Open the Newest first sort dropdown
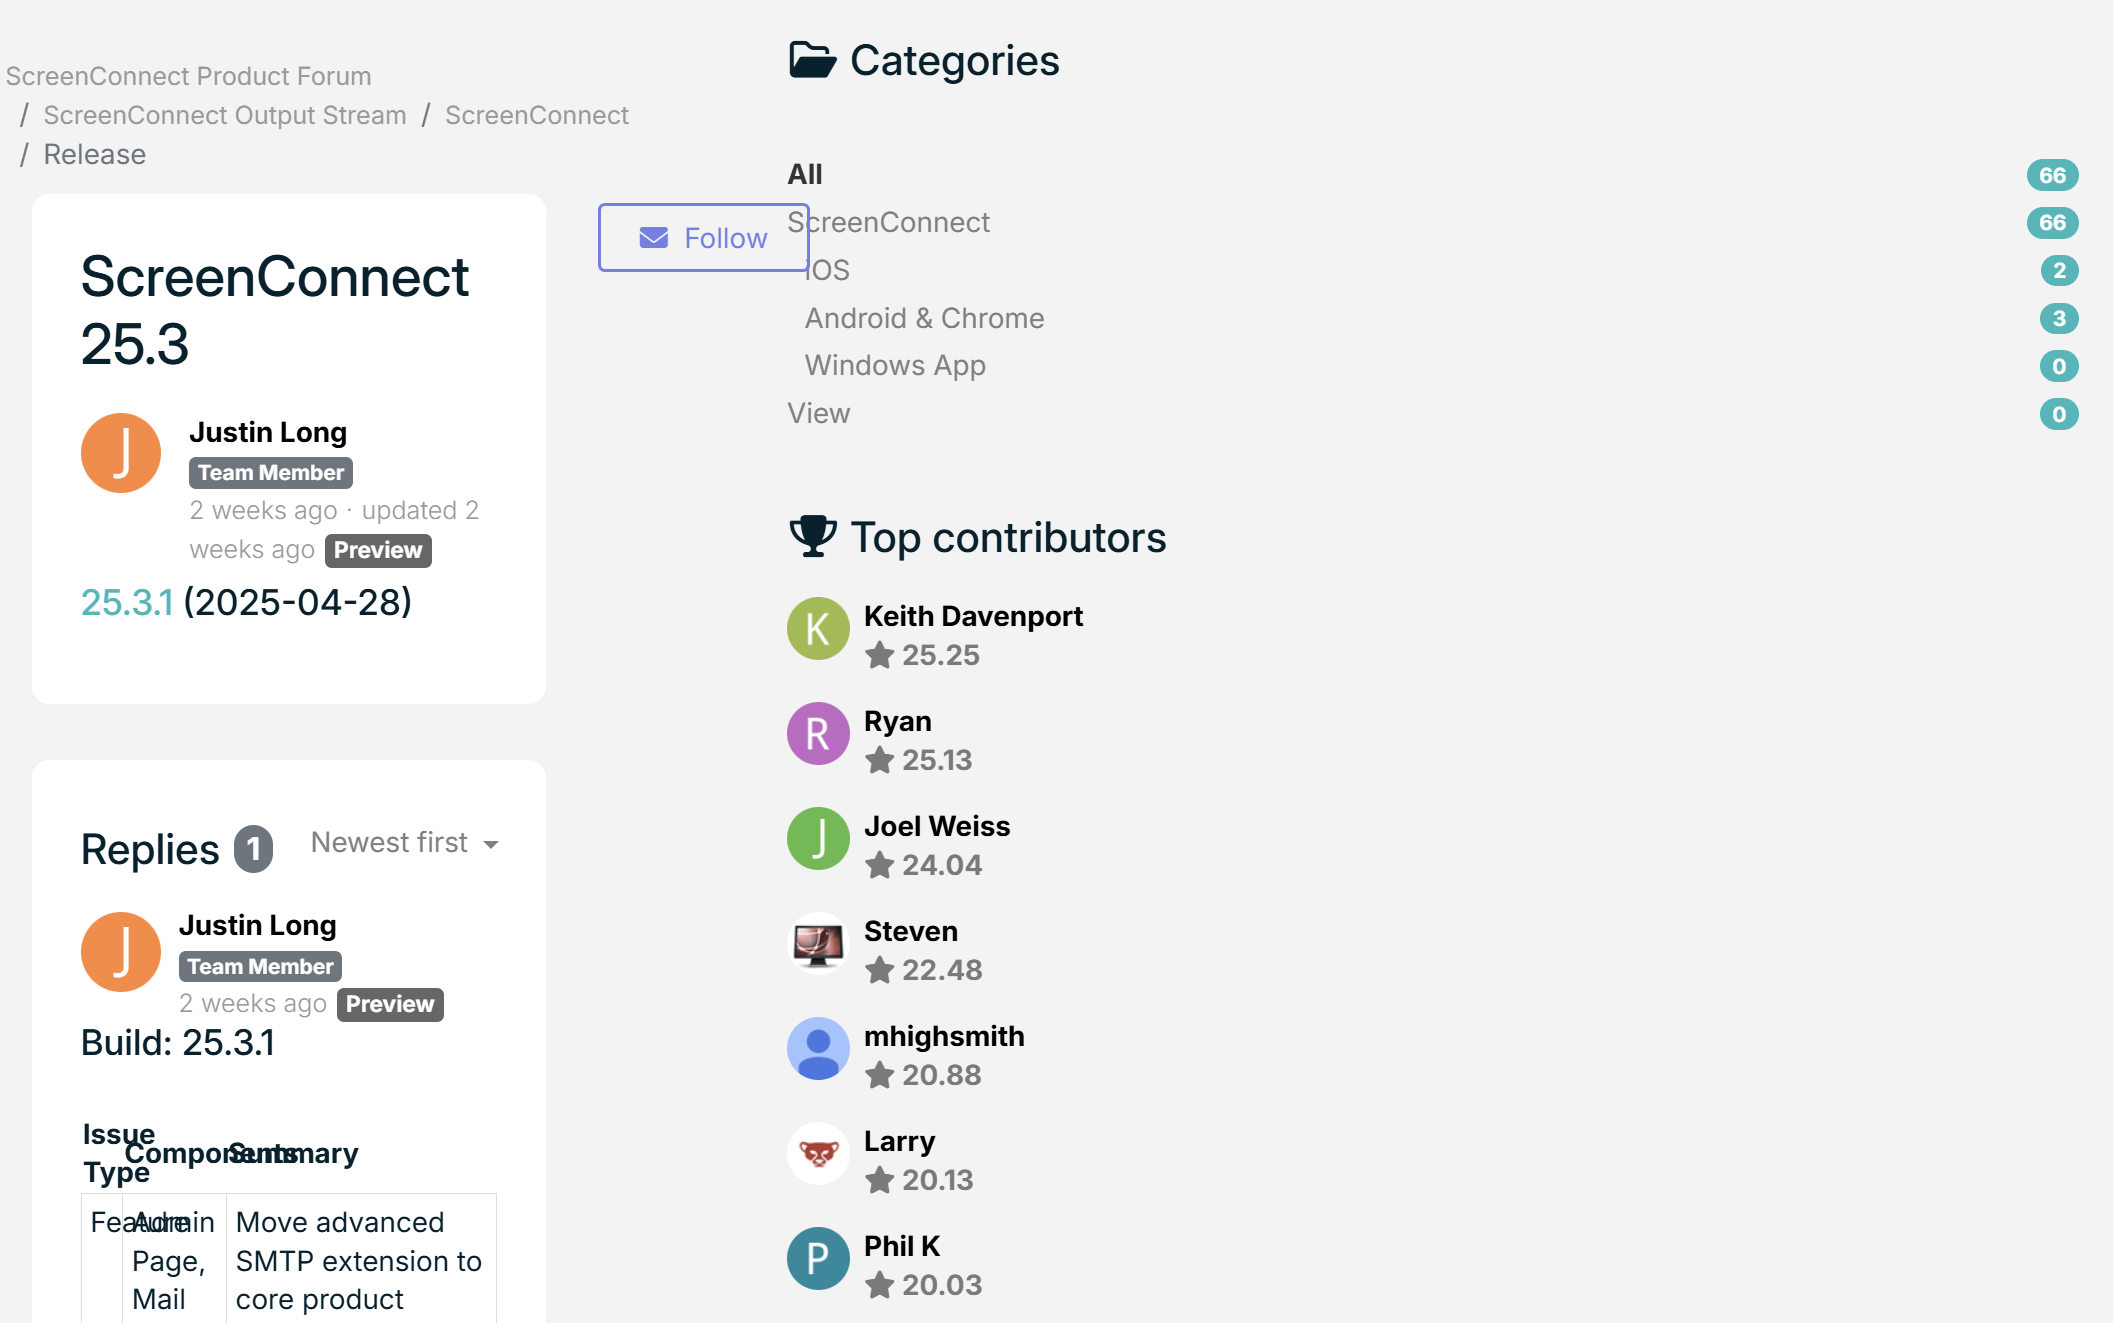This screenshot has height=1323, width=2113. tap(404, 843)
